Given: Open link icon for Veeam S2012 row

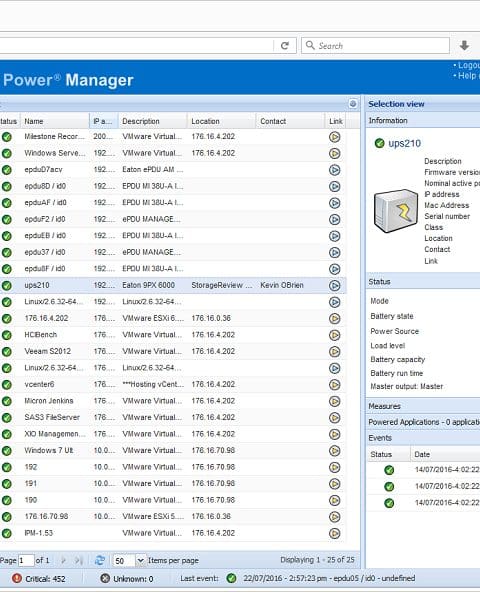Looking at the screenshot, I should tap(335, 352).
